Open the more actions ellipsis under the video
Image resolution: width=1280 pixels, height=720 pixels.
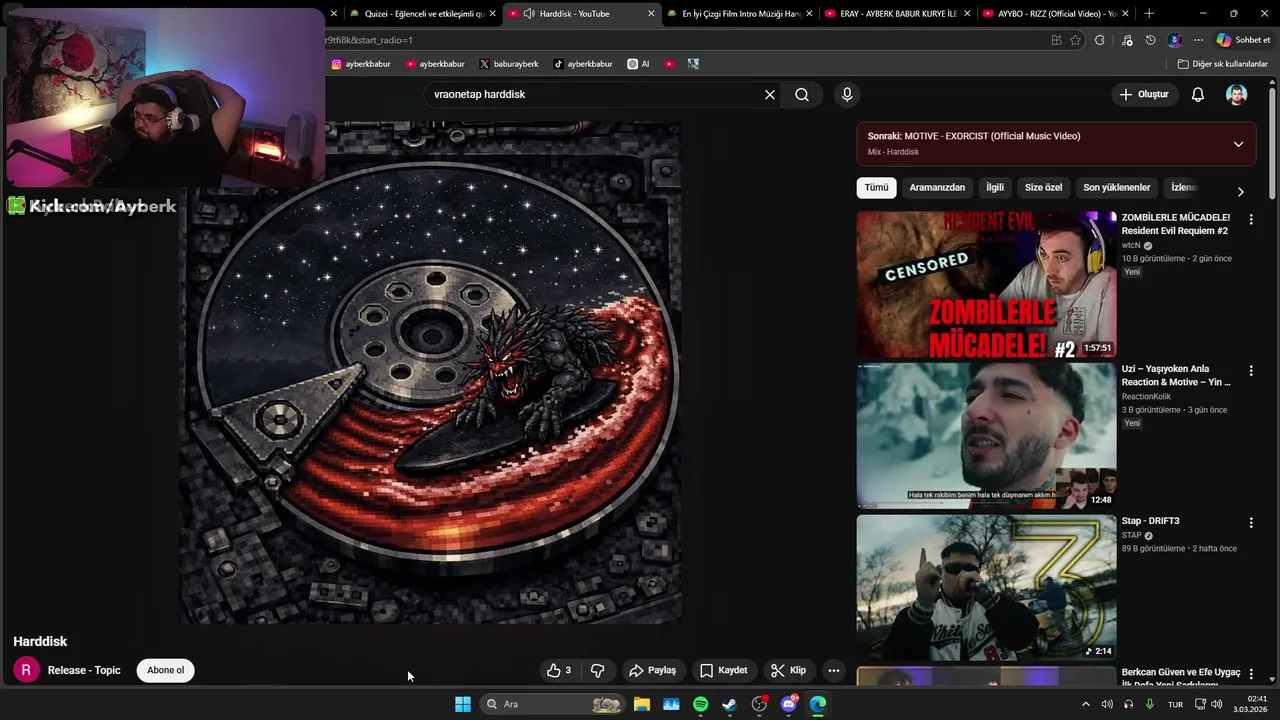[x=834, y=670]
